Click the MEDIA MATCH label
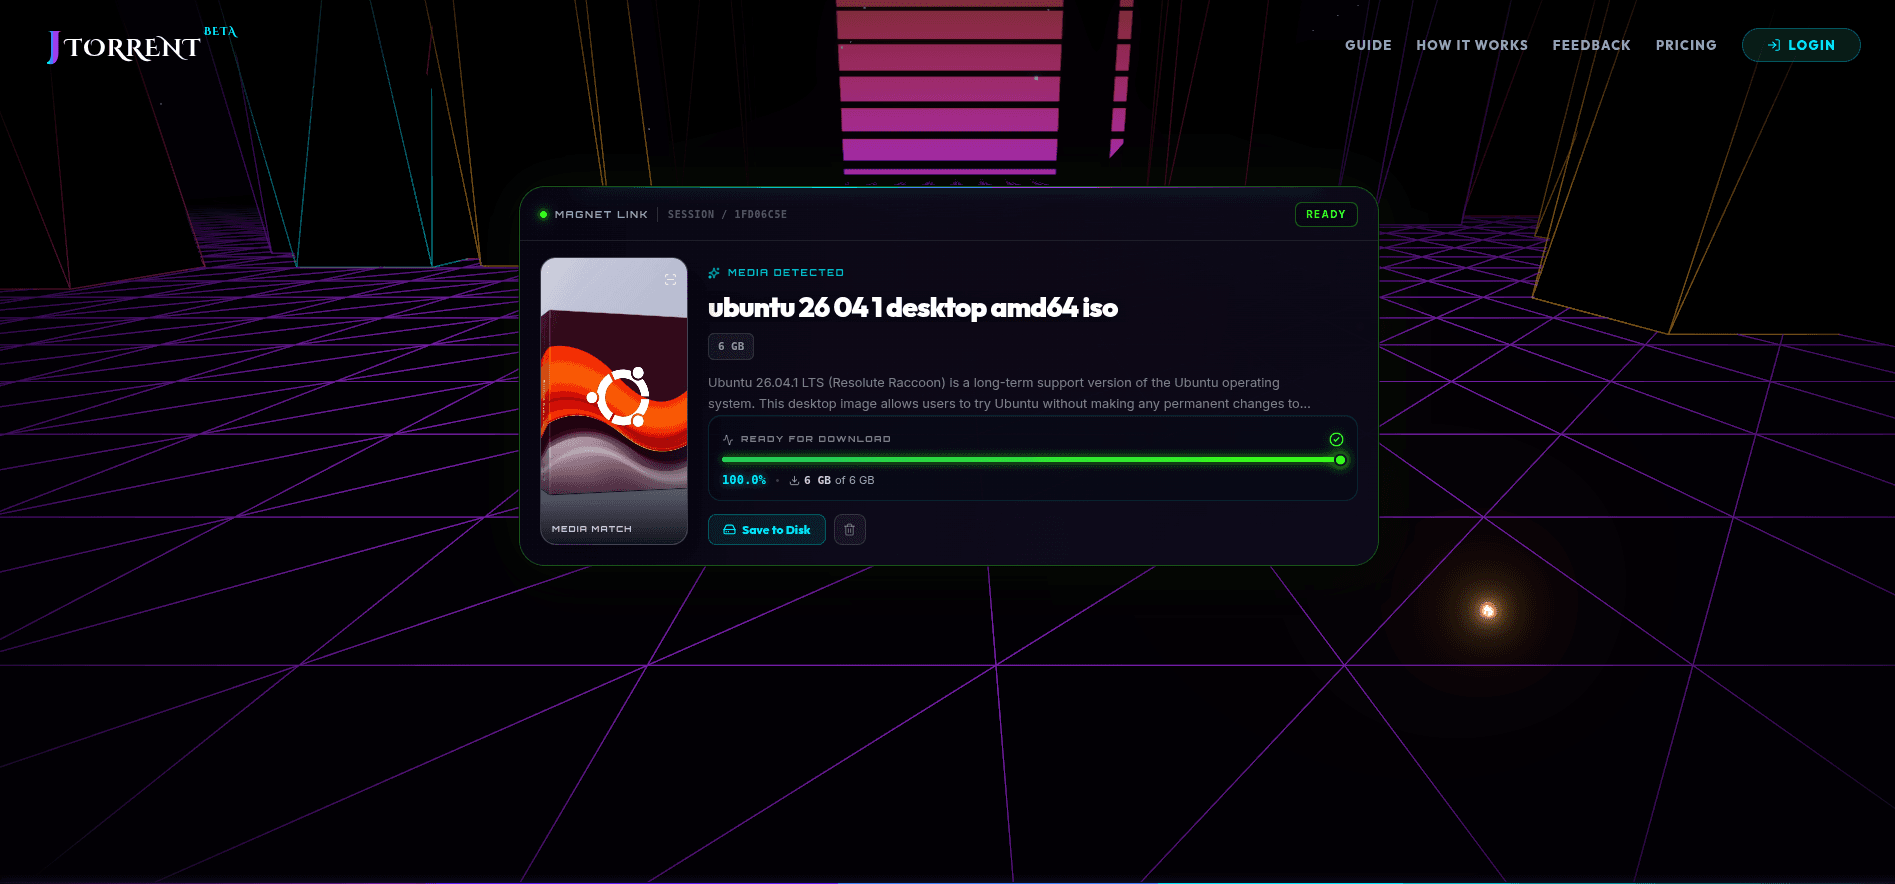This screenshot has width=1895, height=884. coord(592,529)
